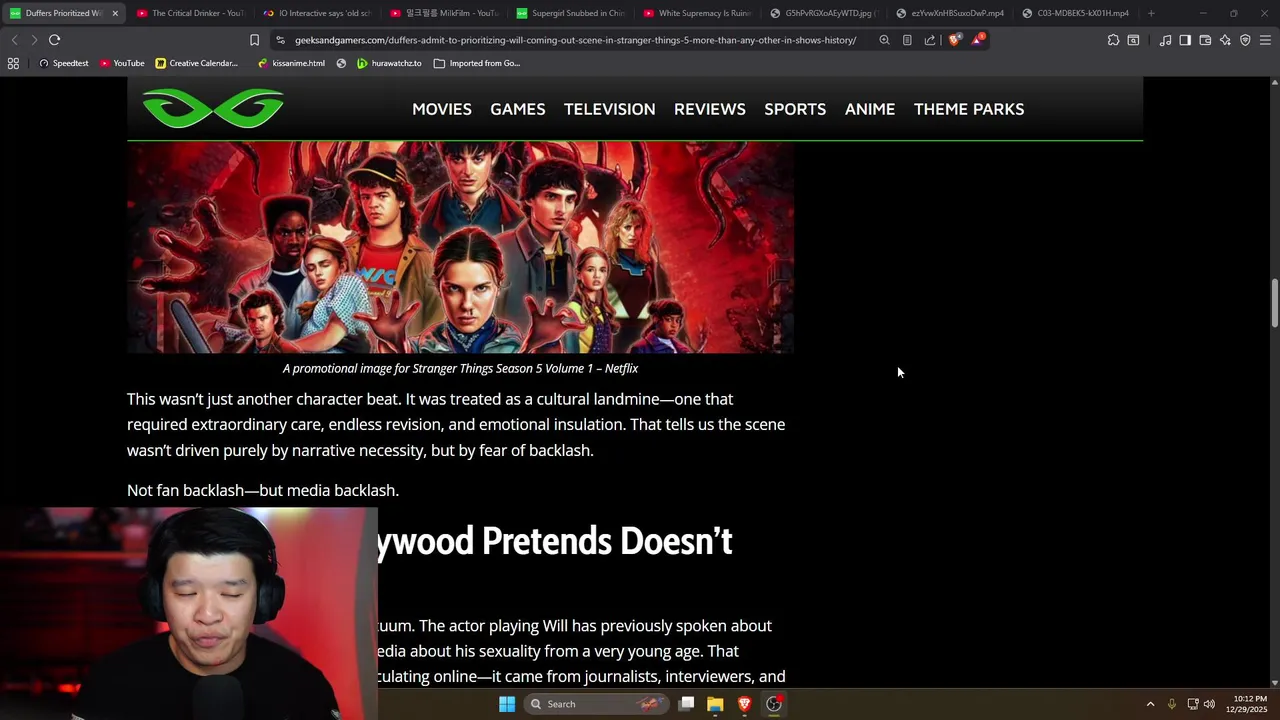Open the Speedtest bookmark

click(64, 63)
